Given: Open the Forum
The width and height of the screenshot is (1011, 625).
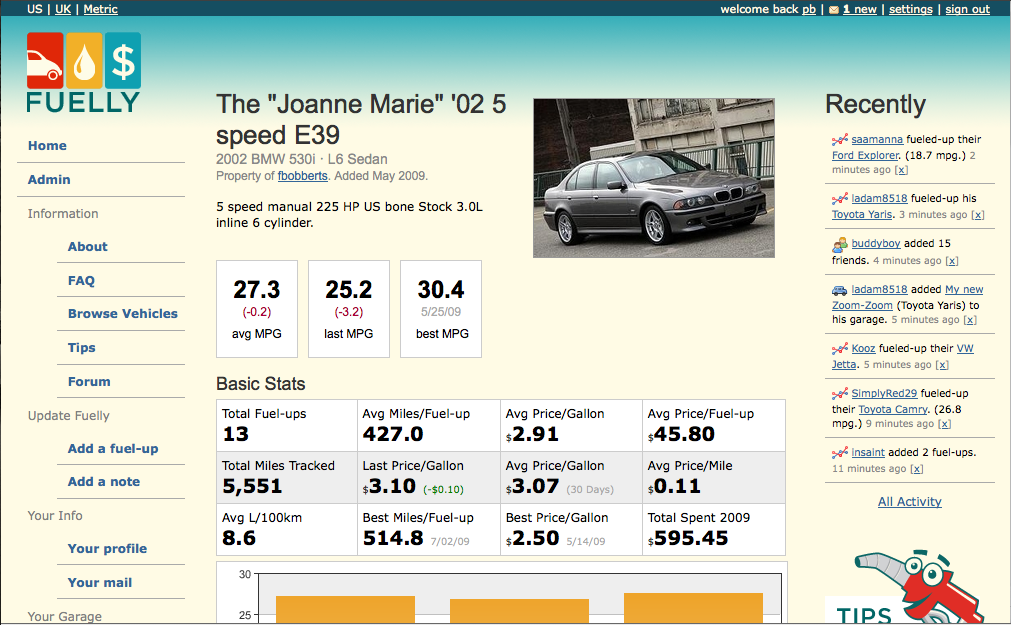Looking at the screenshot, I should point(89,382).
